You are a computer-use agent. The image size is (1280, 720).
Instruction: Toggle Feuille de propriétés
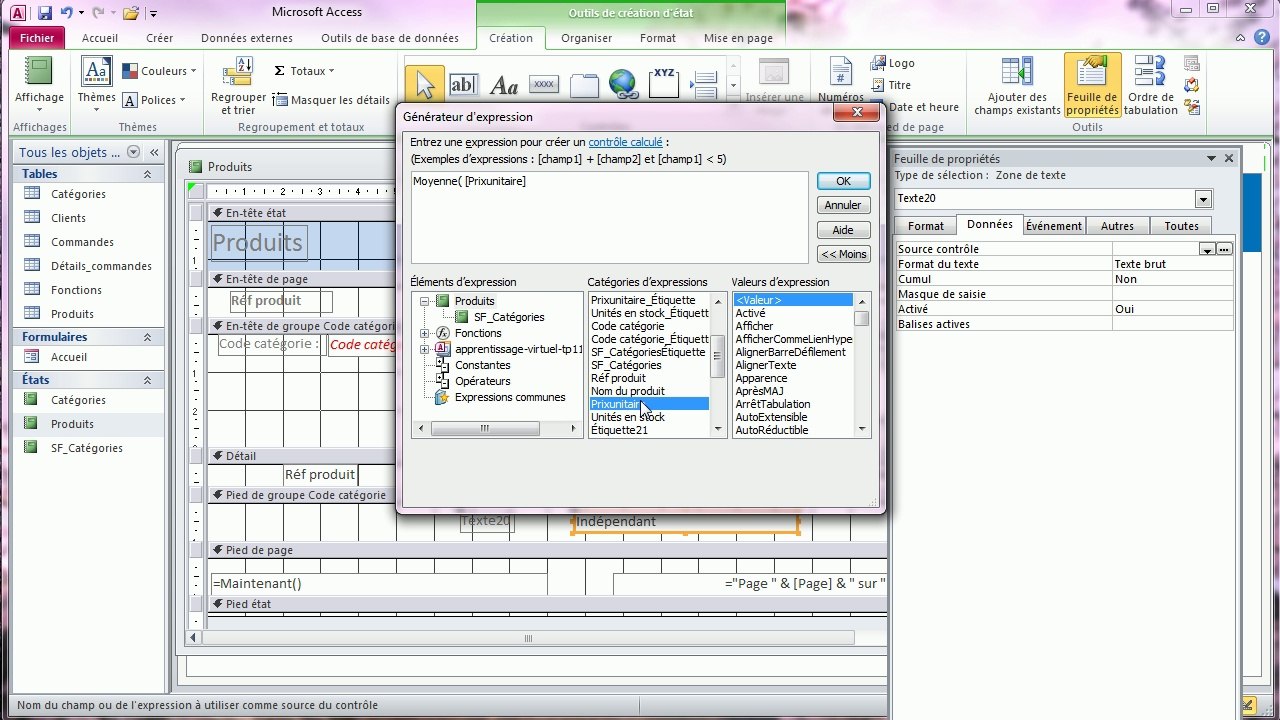(1092, 86)
